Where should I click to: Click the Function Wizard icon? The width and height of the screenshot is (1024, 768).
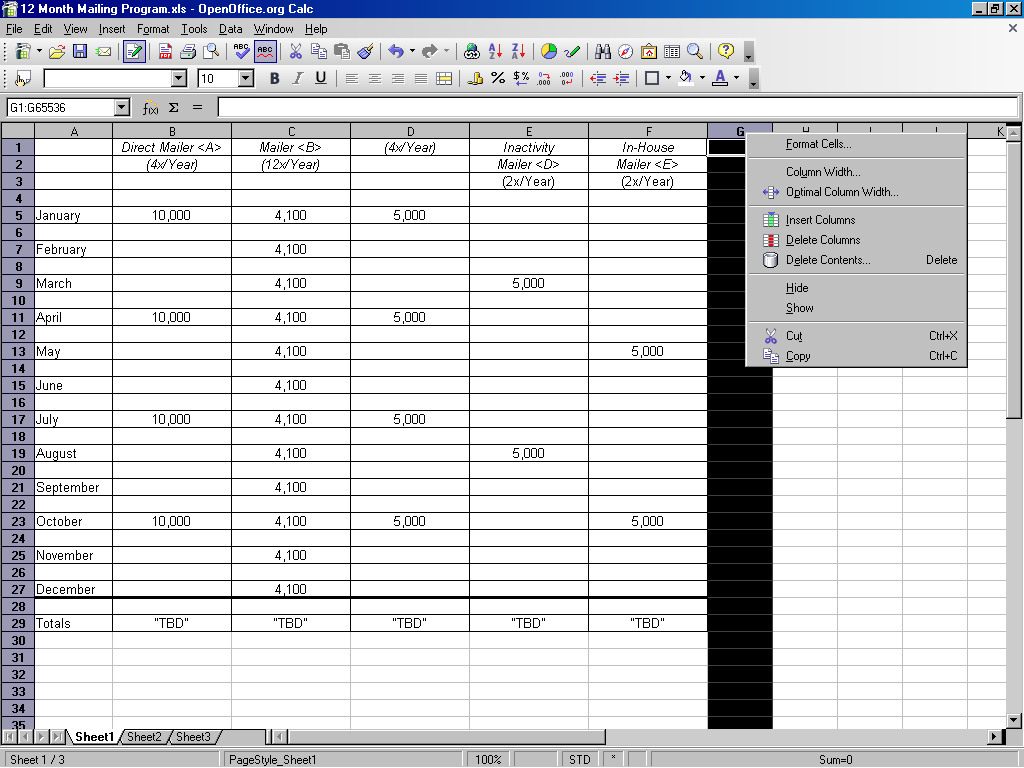150,107
